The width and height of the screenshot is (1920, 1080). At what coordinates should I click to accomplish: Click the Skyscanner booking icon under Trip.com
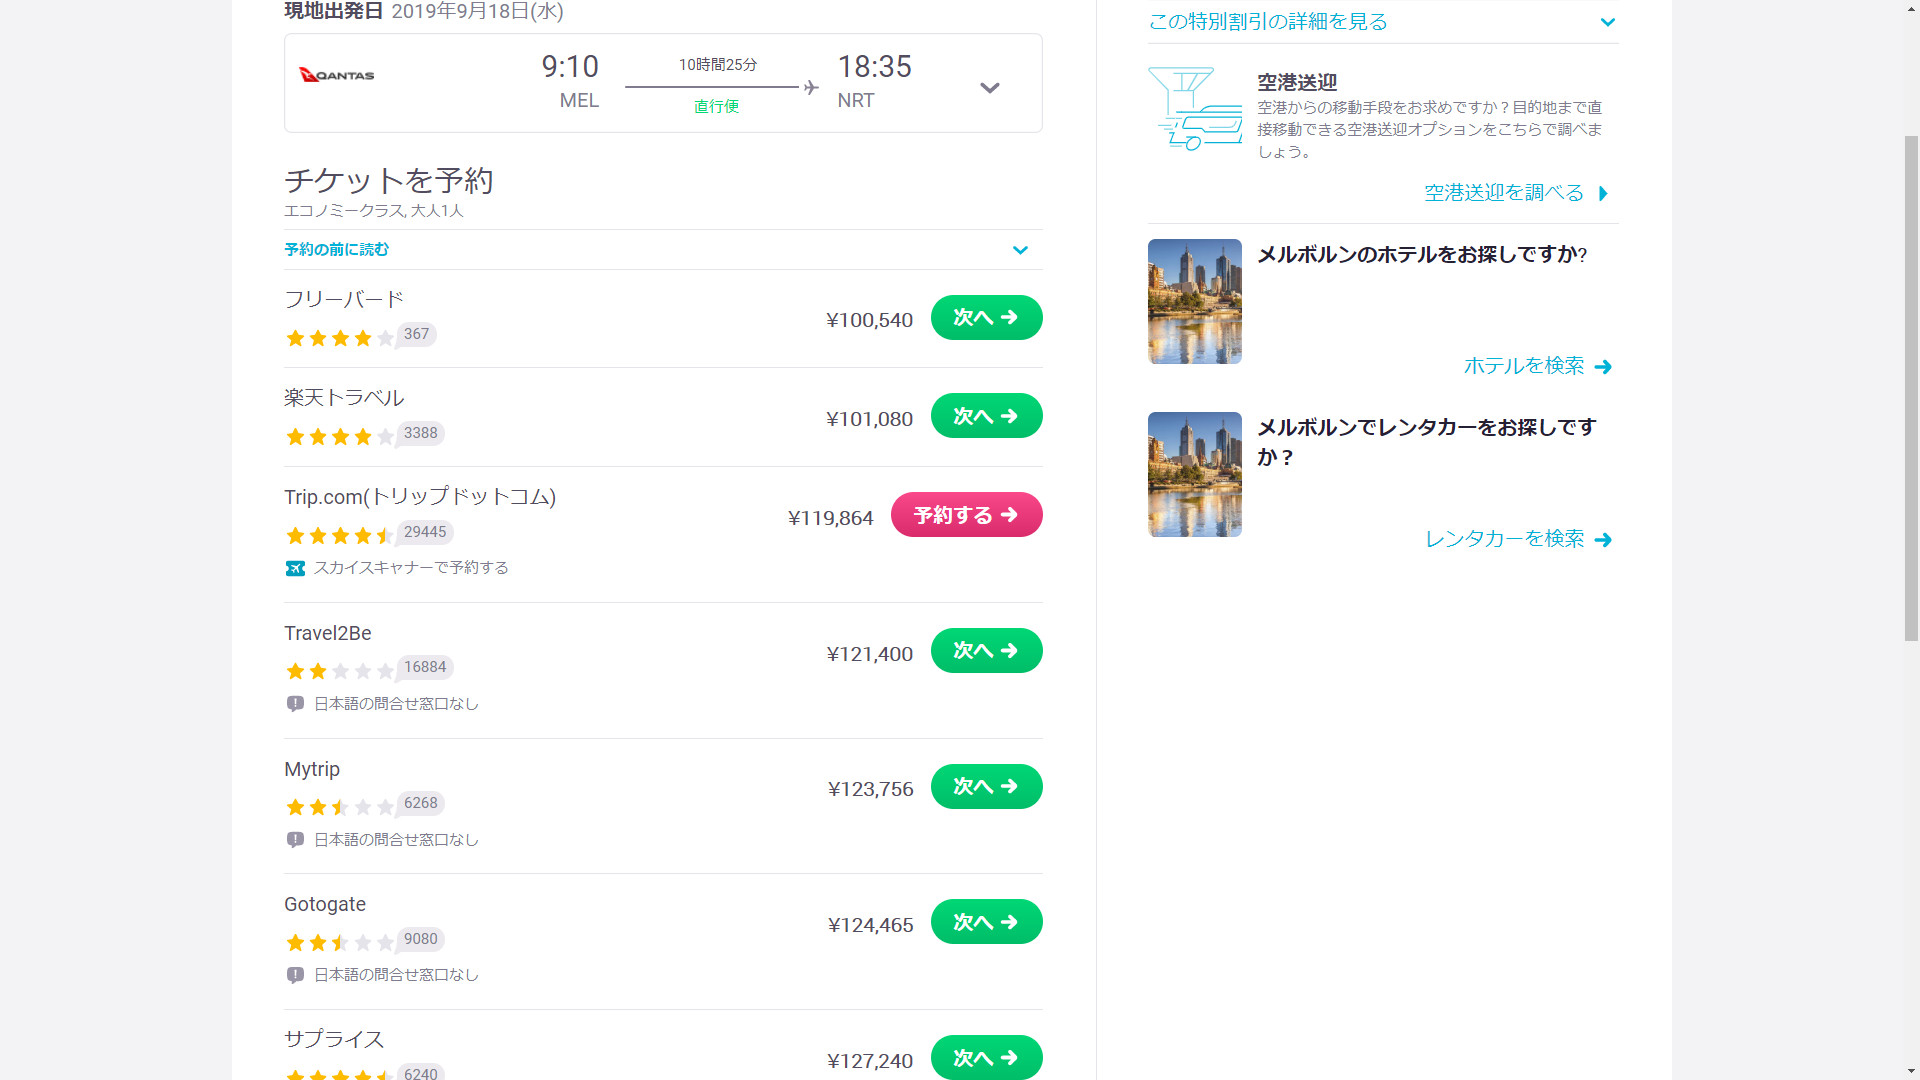295,568
